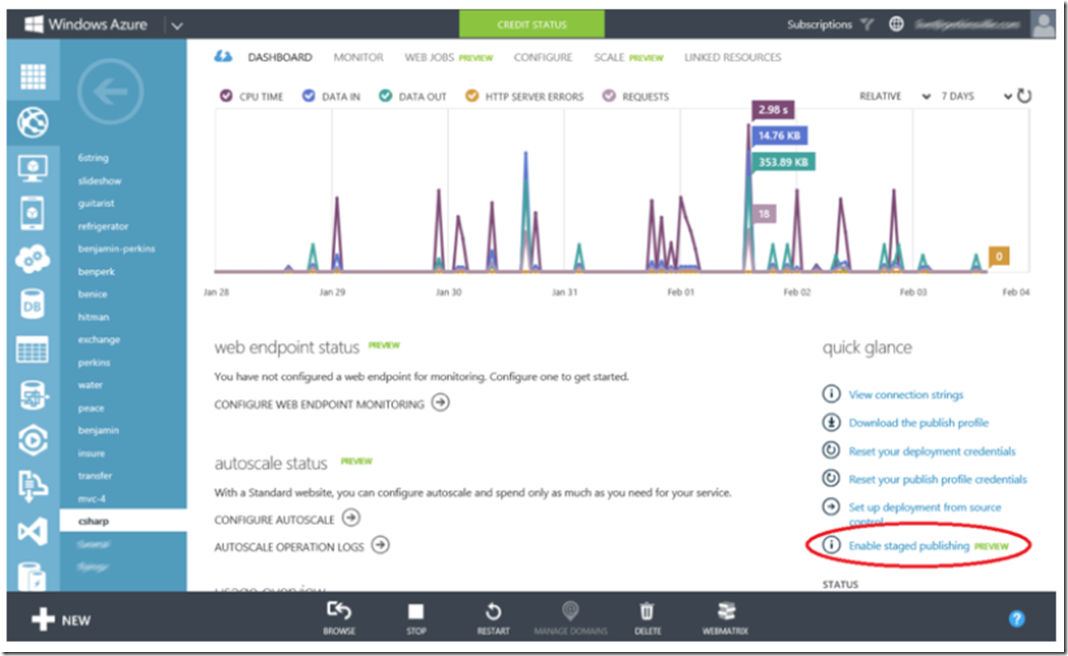Toggle the HTTP Server Errors metric checkbox

[x=472, y=95]
